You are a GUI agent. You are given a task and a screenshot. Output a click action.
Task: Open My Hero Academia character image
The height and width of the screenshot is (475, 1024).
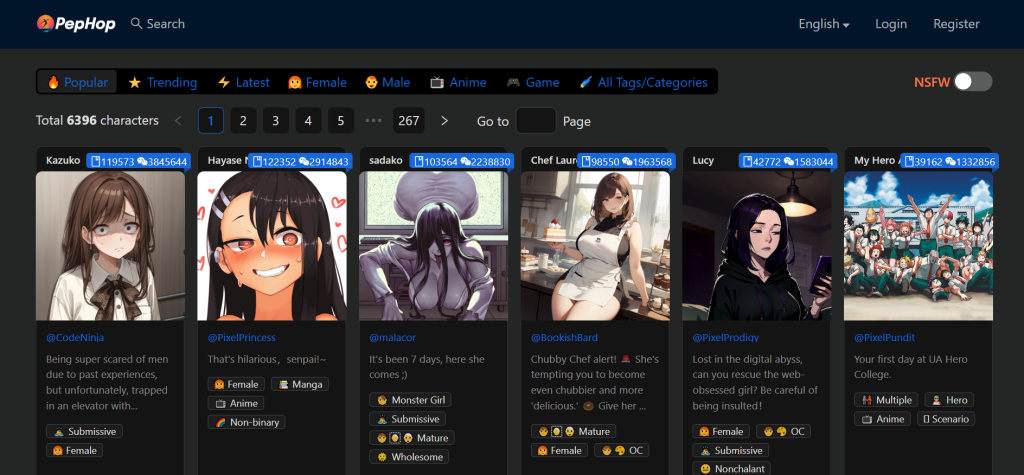918,246
